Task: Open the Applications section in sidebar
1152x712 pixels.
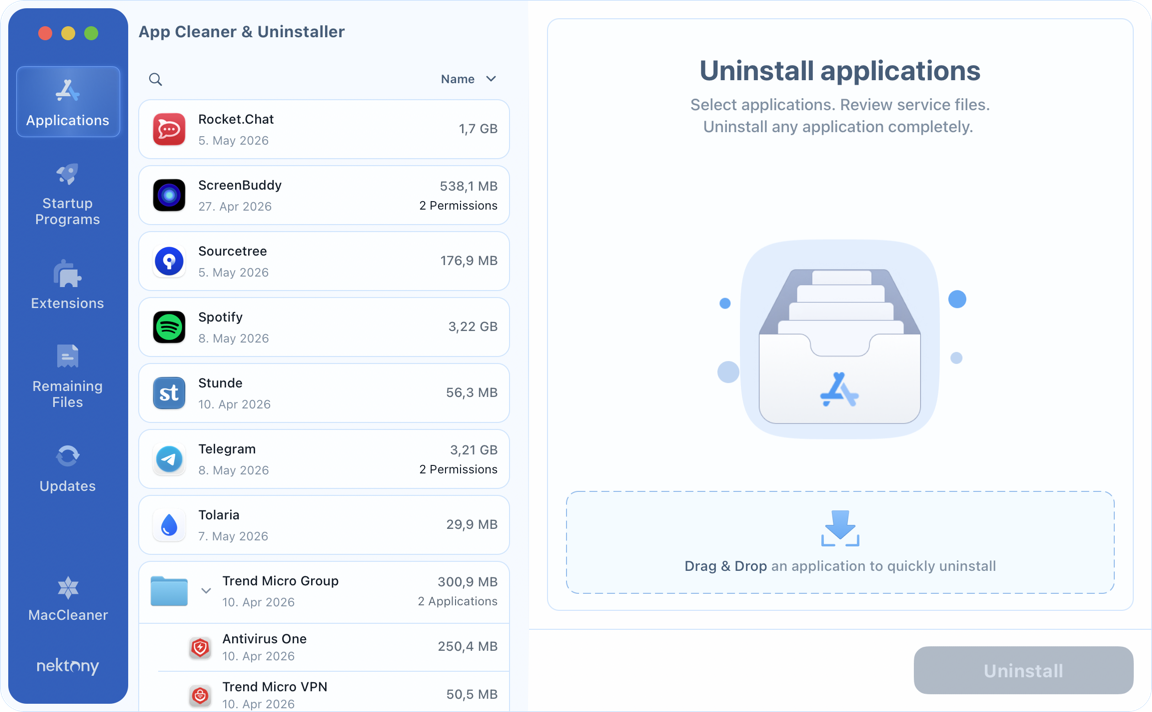Action: click(68, 102)
